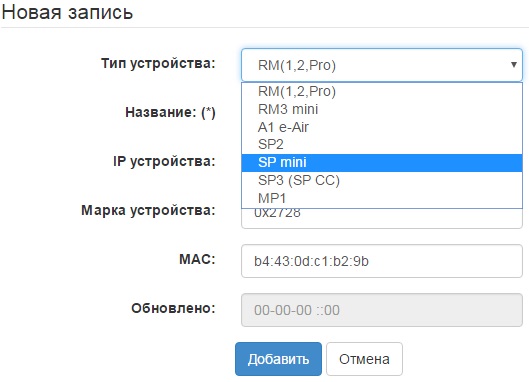Pick MP1 from the device list
The height and width of the screenshot is (382, 529).
pos(382,198)
